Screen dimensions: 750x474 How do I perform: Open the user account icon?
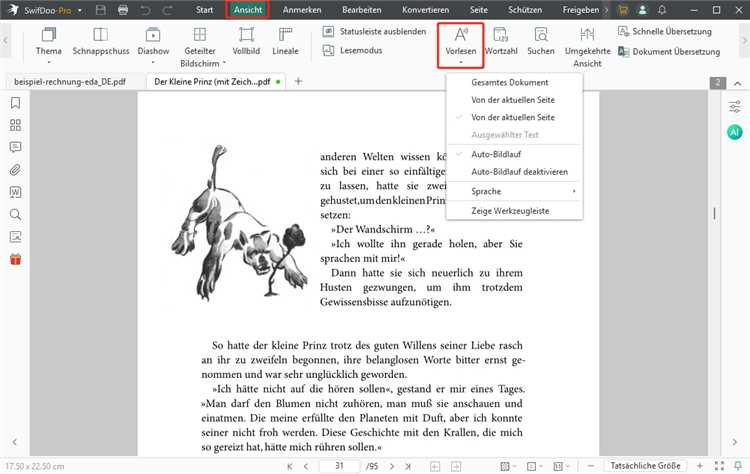point(642,10)
